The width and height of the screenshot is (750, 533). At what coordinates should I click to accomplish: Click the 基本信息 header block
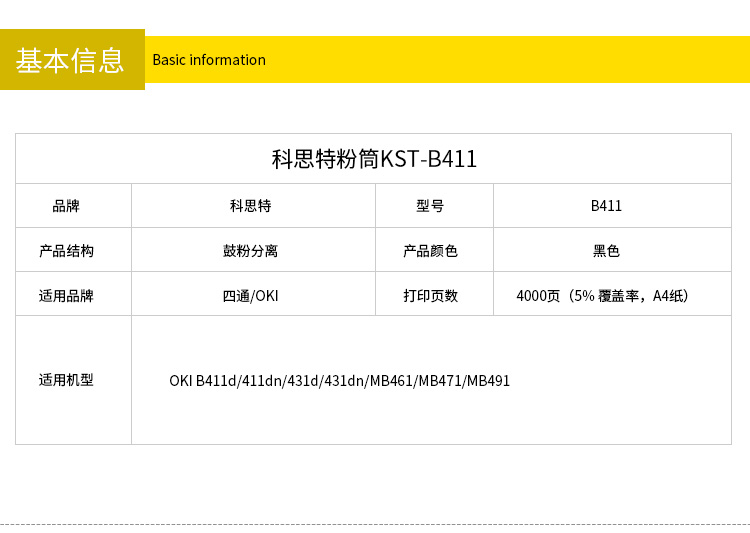(x=72, y=60)
